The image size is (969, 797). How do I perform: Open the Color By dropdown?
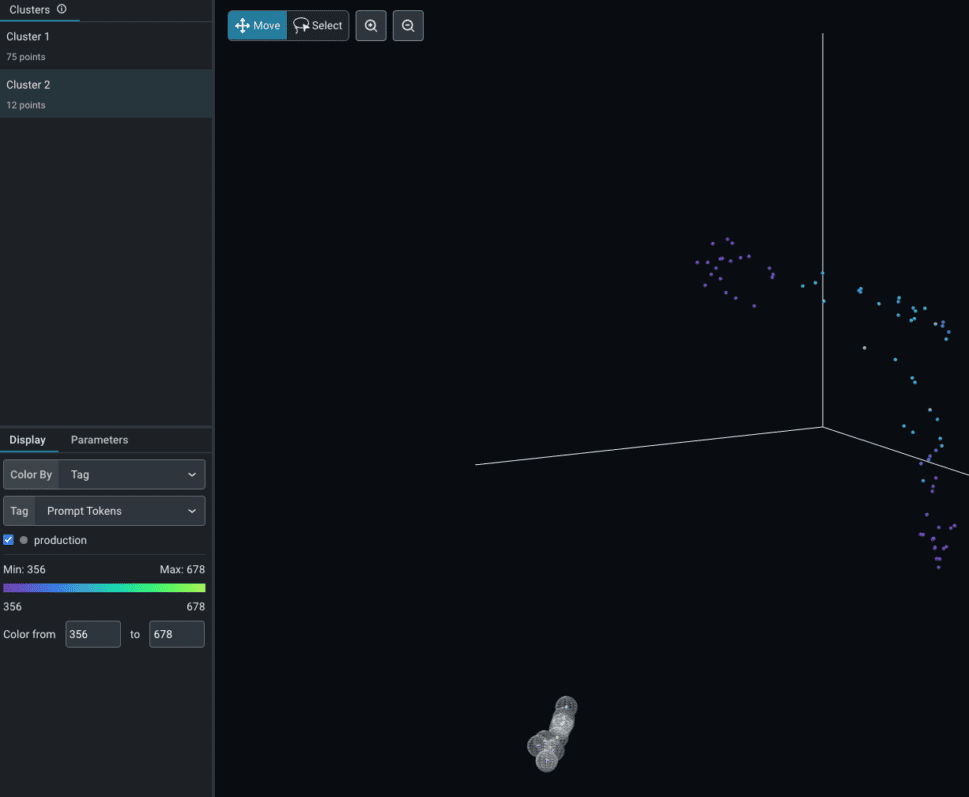131,475
